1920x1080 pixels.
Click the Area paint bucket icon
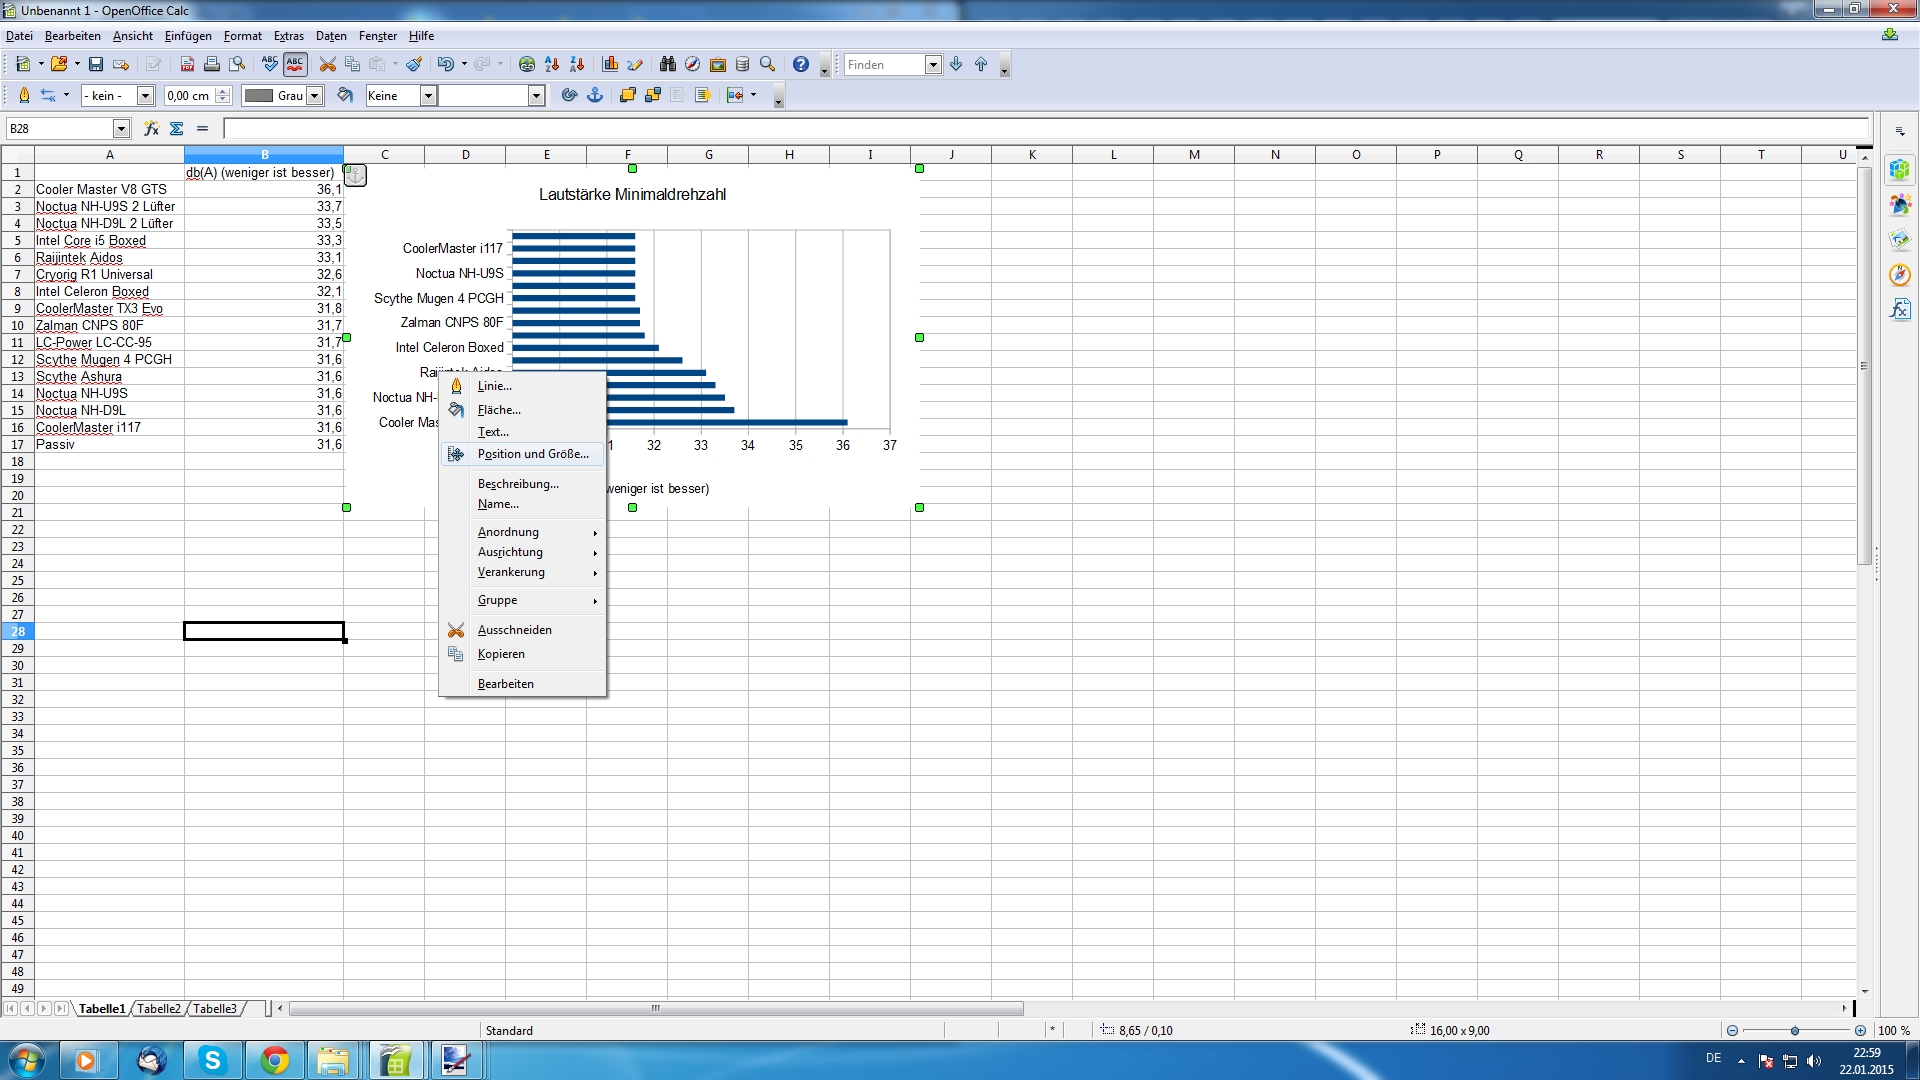[x=345, y=96]
